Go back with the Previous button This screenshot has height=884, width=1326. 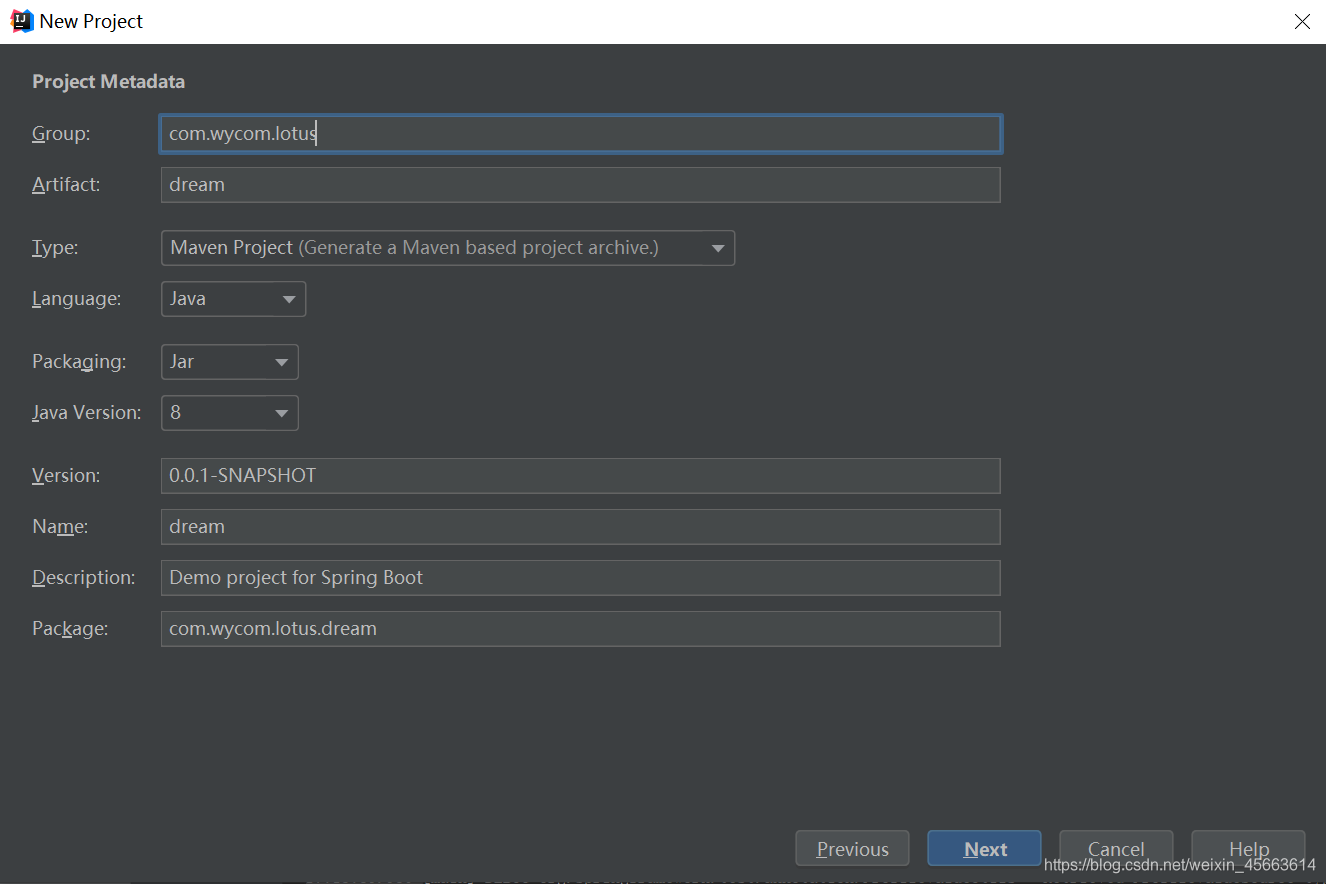[x=852, y=849]
